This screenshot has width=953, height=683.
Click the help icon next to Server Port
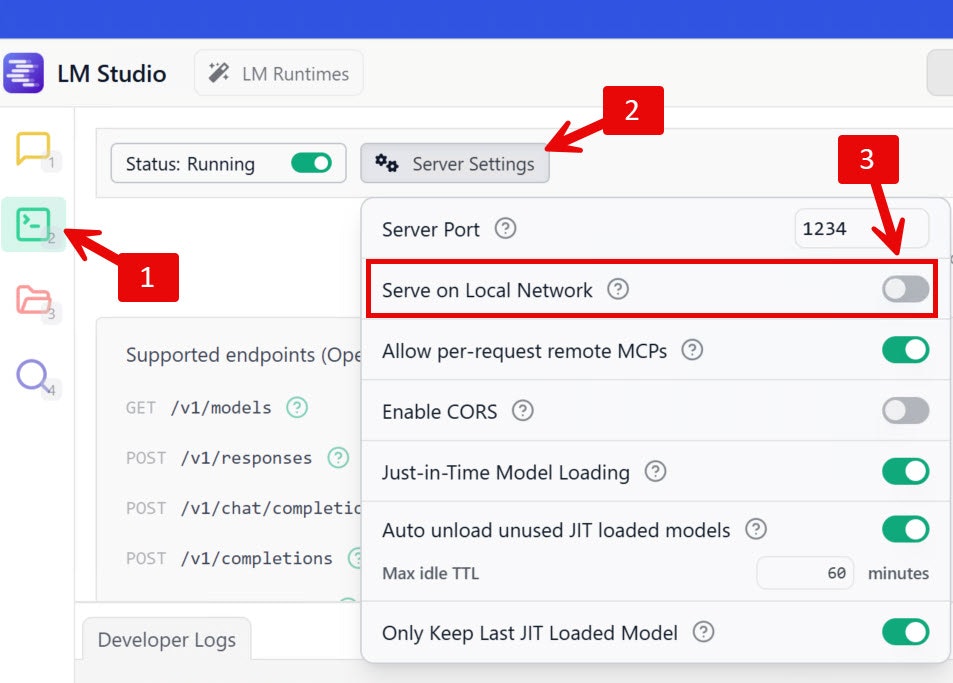point(505,228)
